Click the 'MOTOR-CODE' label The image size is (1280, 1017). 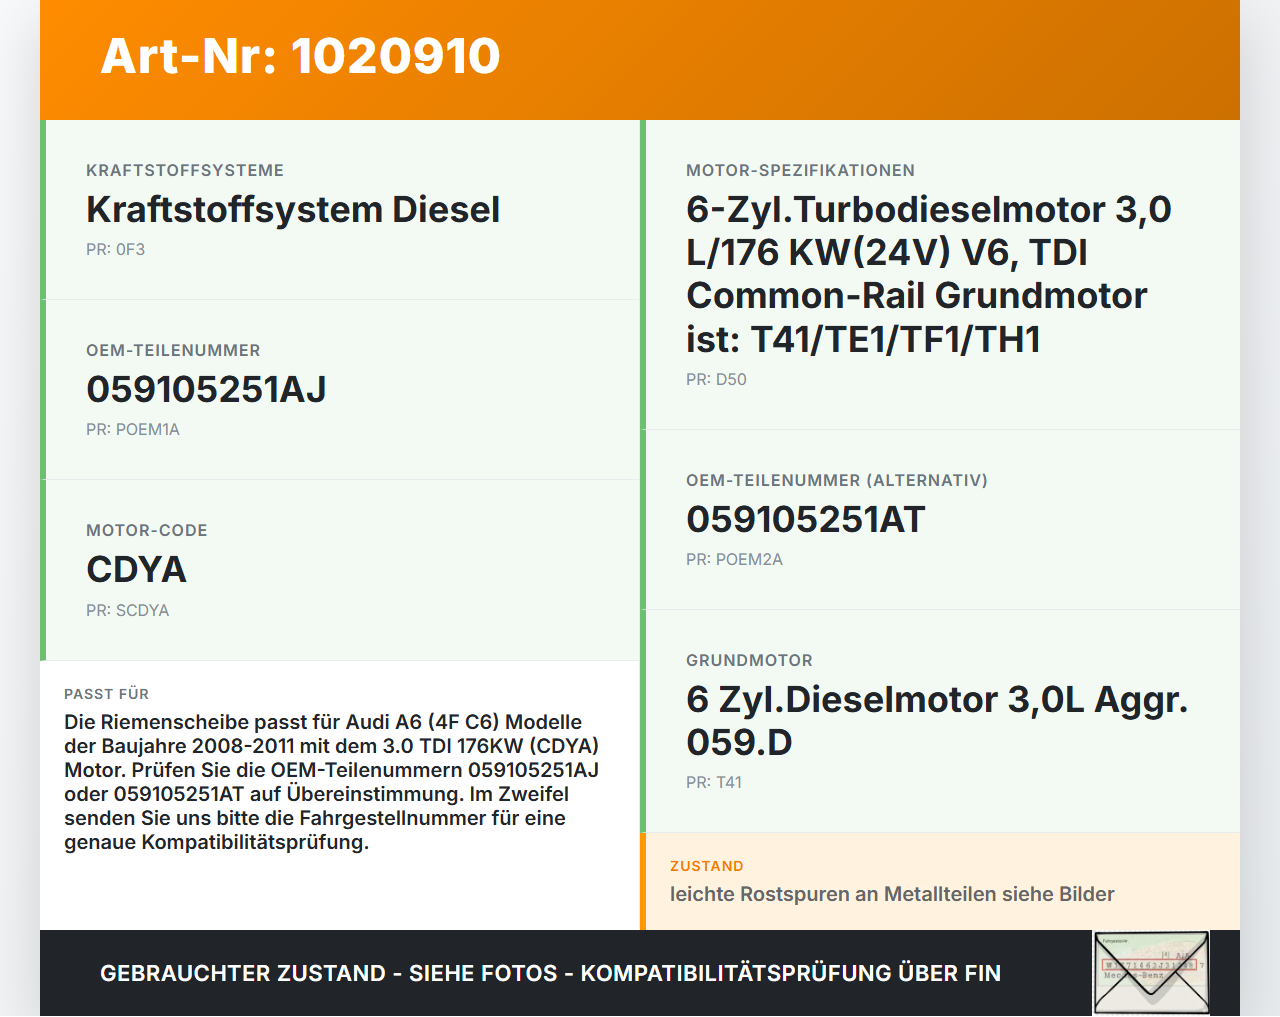[x=147, y=531]
